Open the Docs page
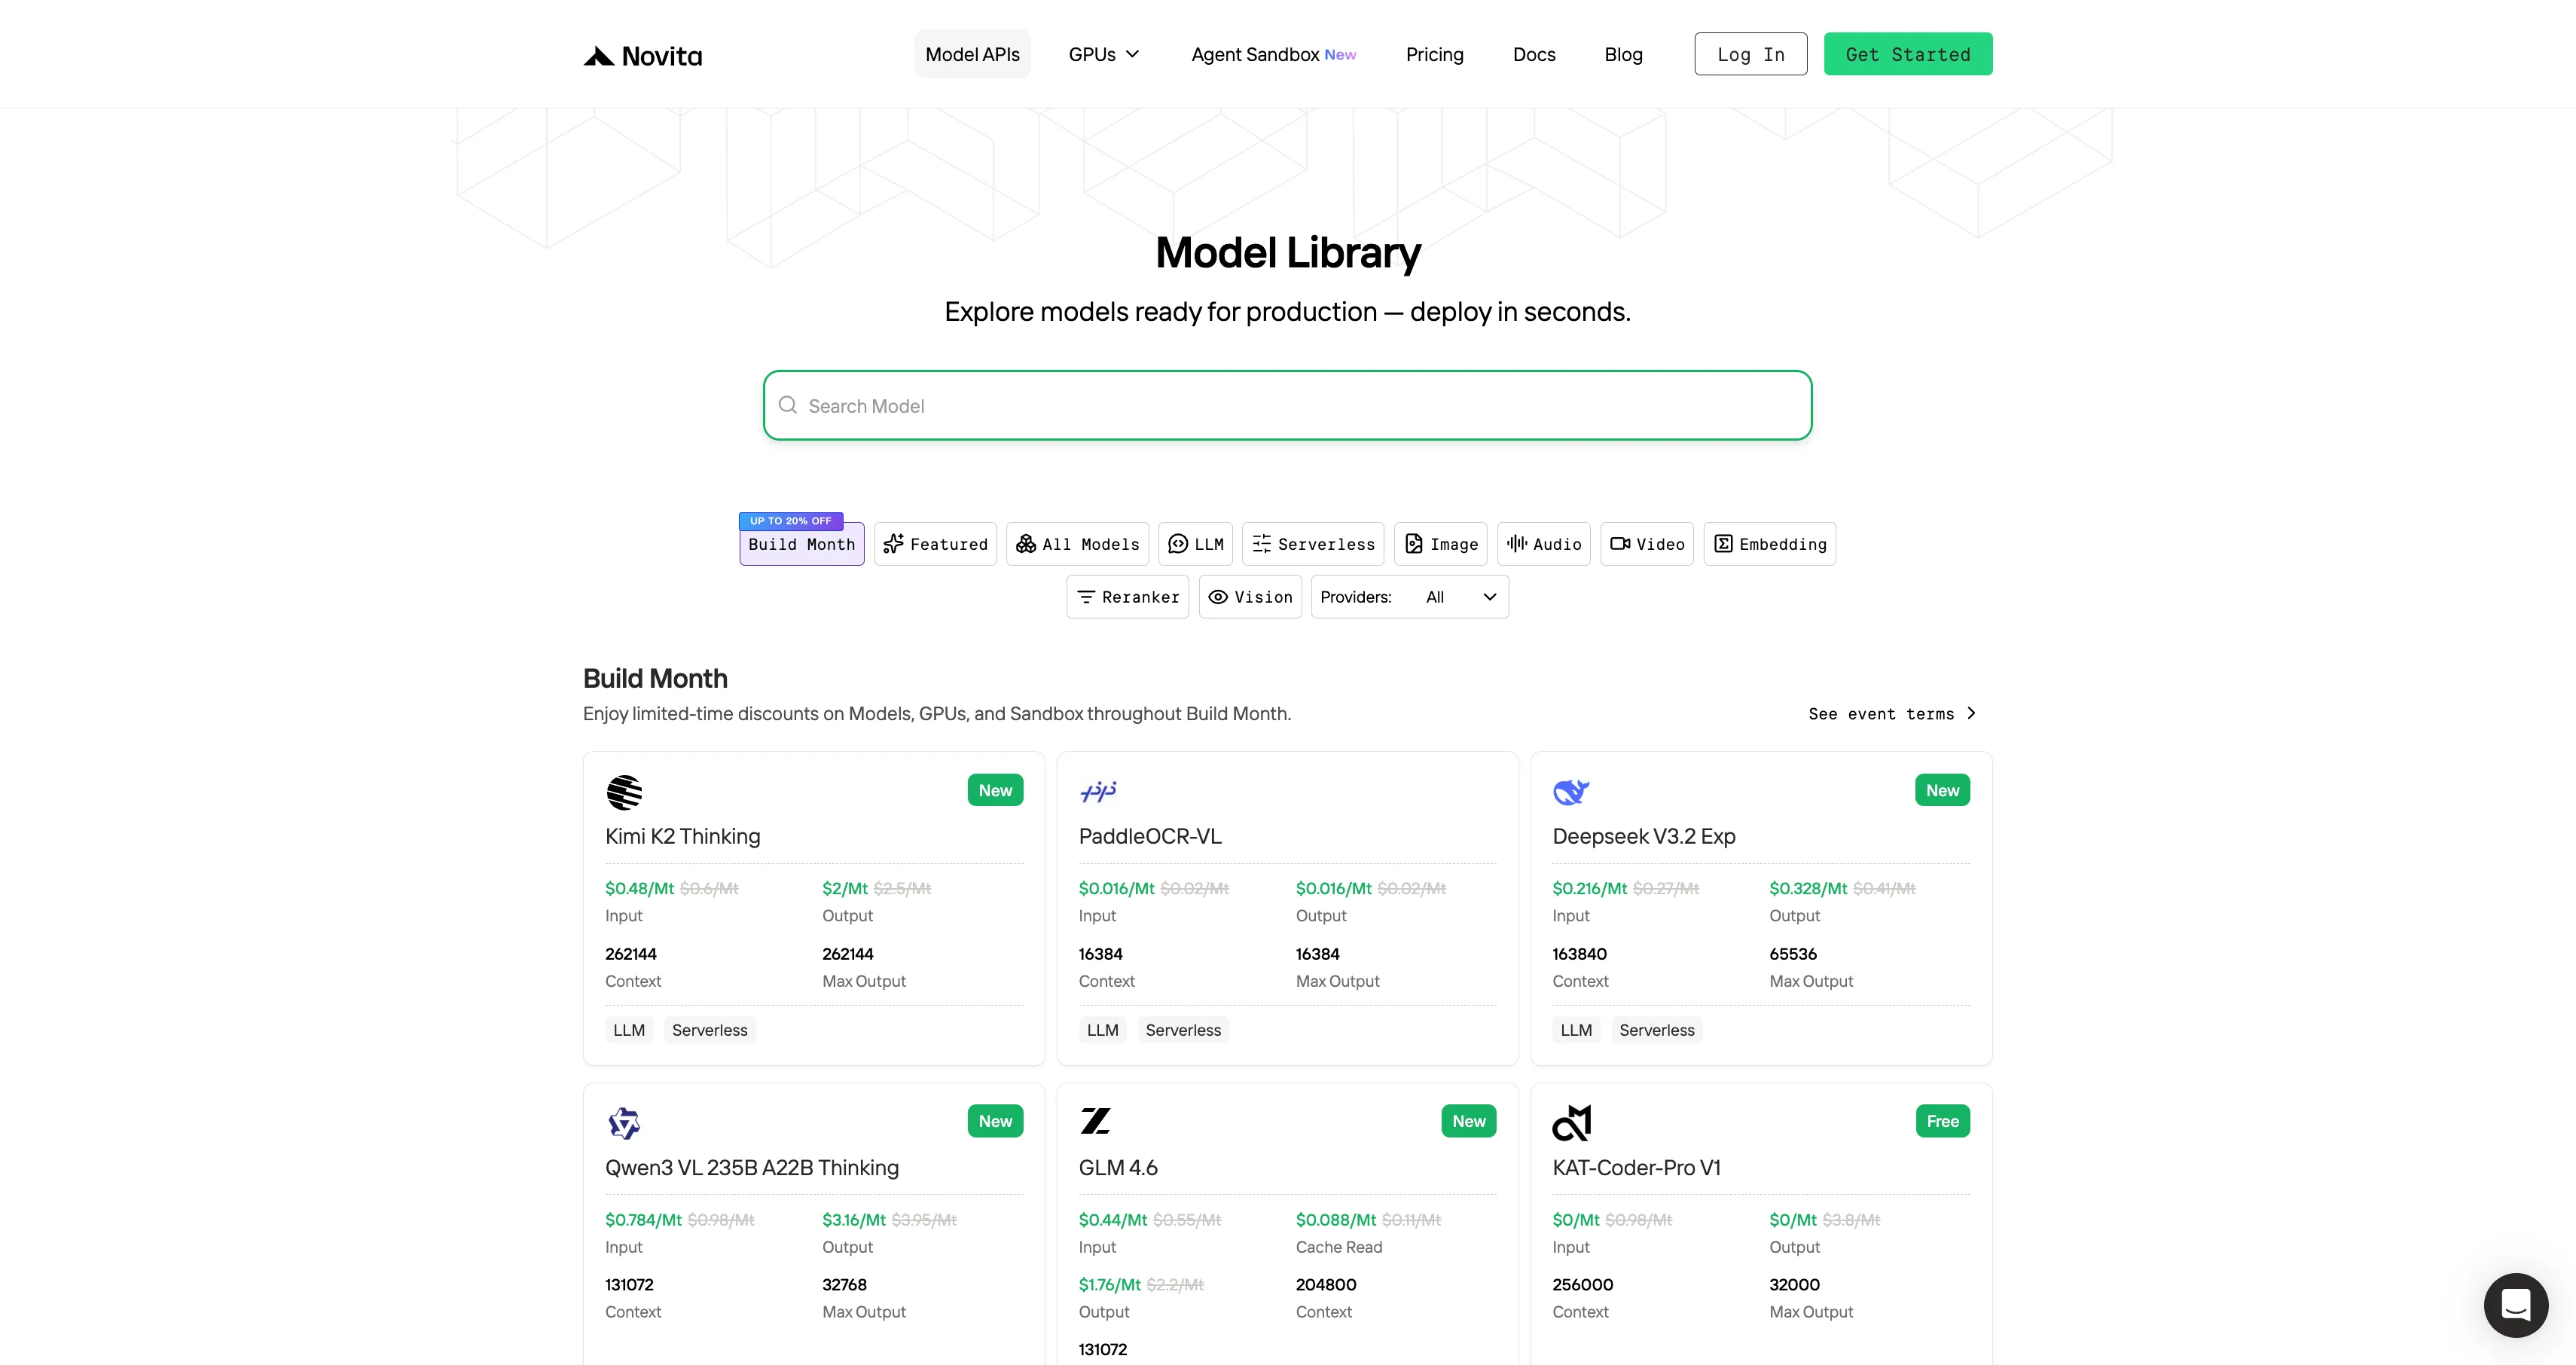The width and height of the screenshot is (2576, 1365). tap(1534, 54)
